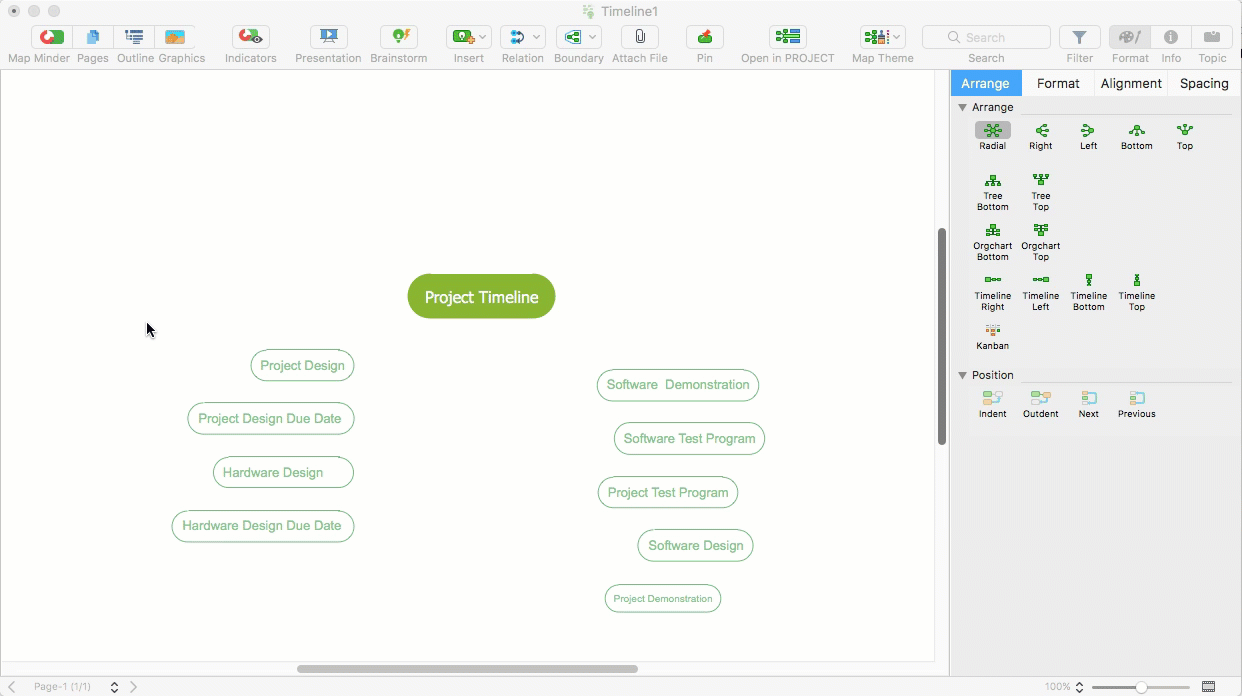
Task: Select the Hardware Design topic
Action: click(x=283, y=472)
